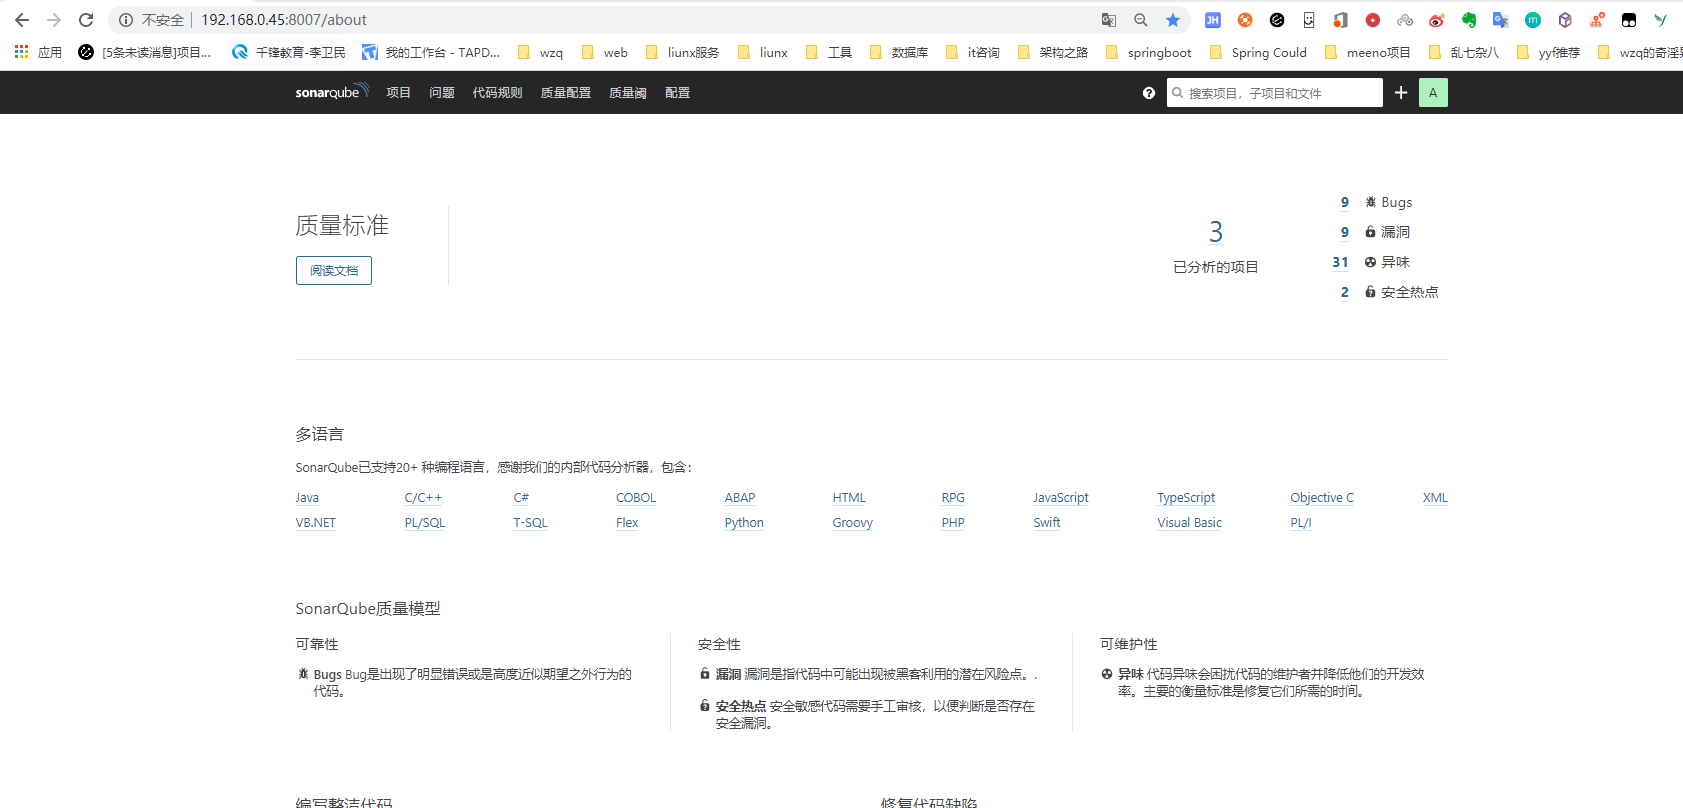Open the black mask-face extension icon
Viewport: 1683px width, 808px height.
[x=1629, y=20]
